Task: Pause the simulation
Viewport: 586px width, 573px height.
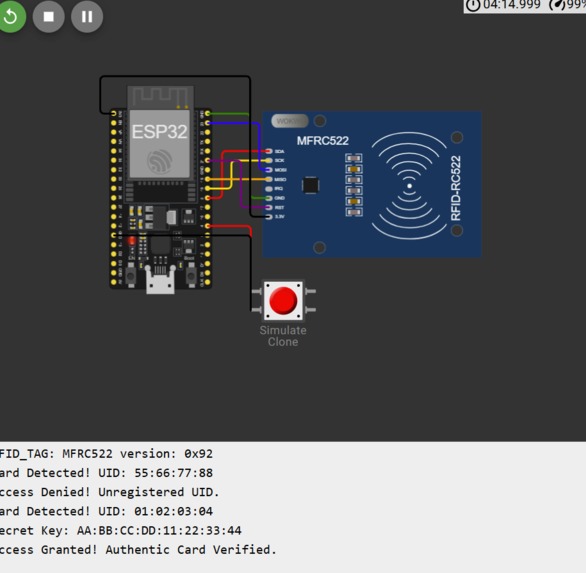Action: tap(87, 16)
